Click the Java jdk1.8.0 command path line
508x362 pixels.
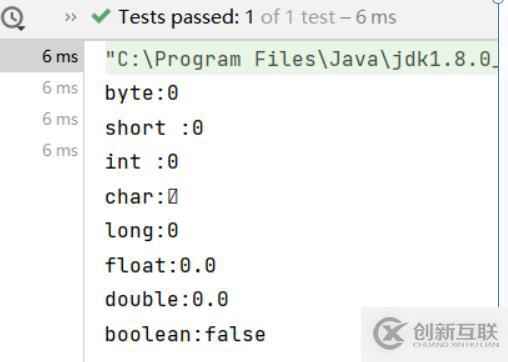(301, 58)
